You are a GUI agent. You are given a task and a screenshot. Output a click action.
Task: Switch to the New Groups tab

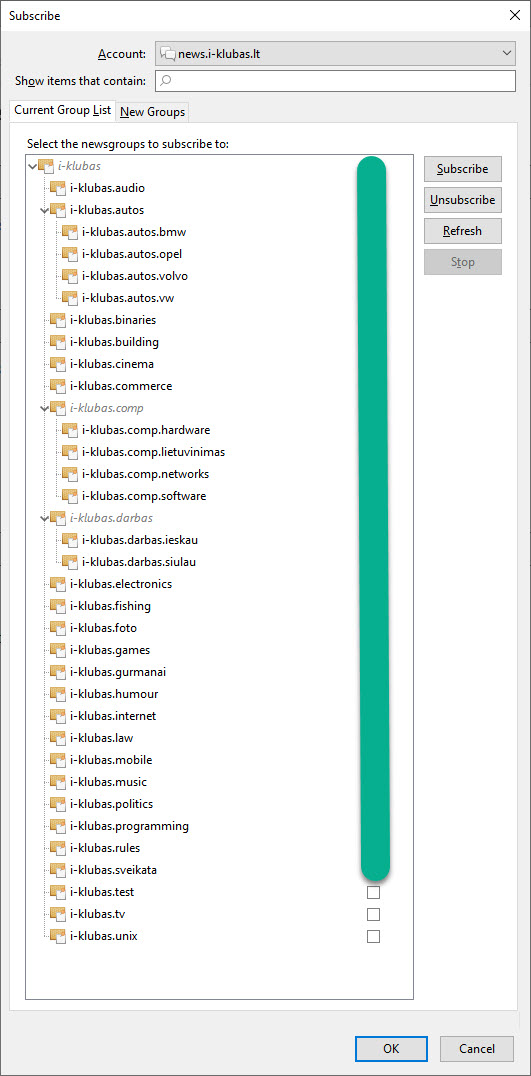click(152, 112)
